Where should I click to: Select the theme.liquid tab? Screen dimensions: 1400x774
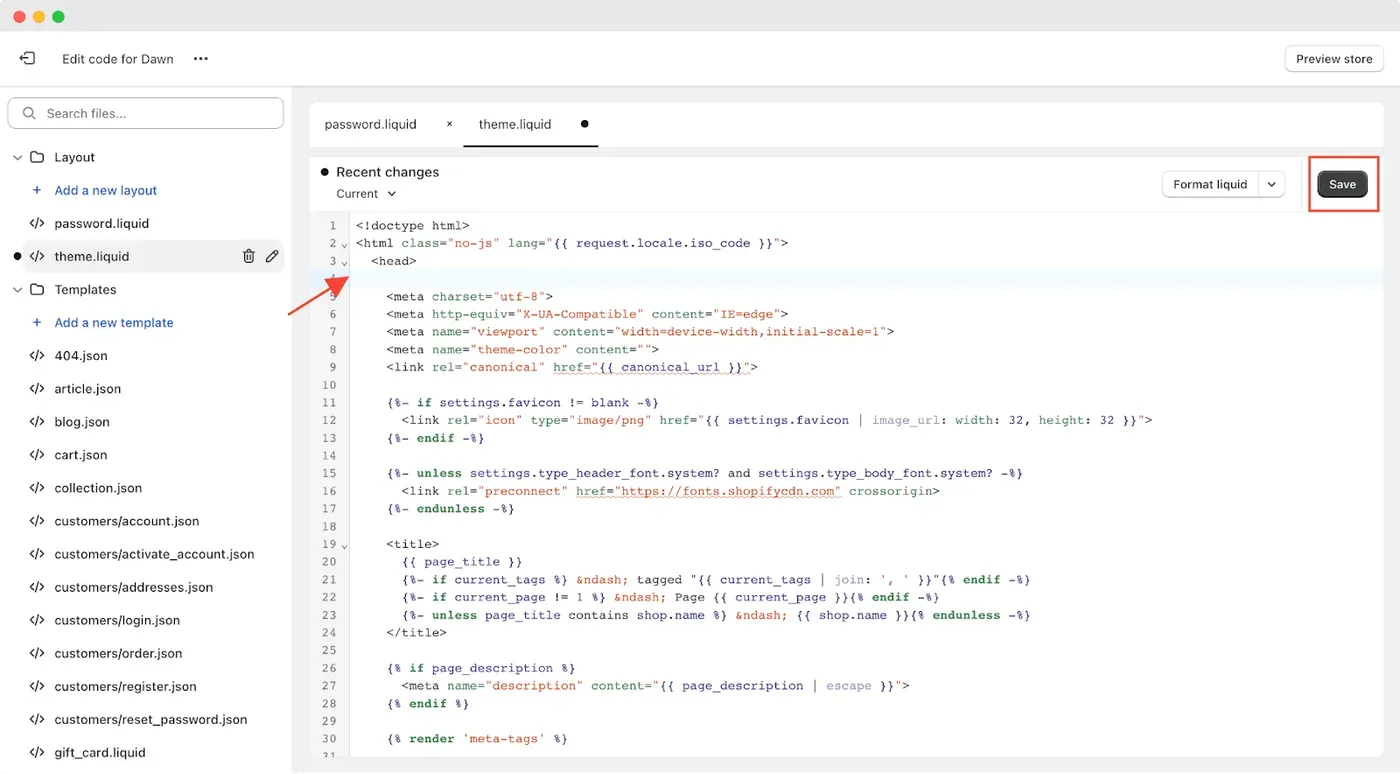(515, 124)
